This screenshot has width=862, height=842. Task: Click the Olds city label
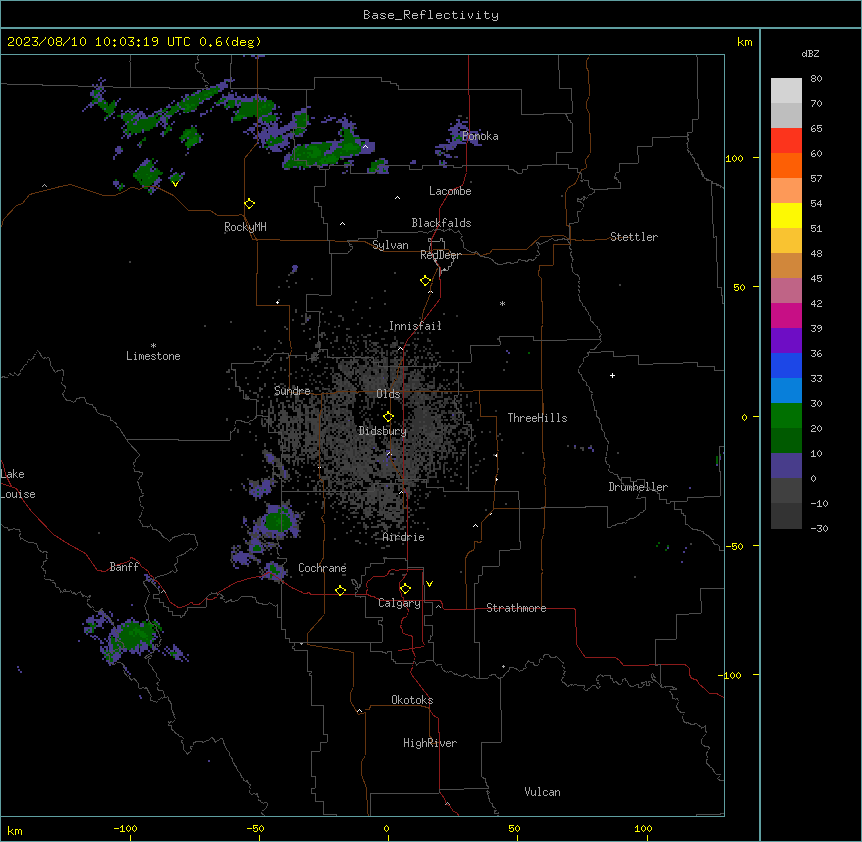[x=388, y=394]
